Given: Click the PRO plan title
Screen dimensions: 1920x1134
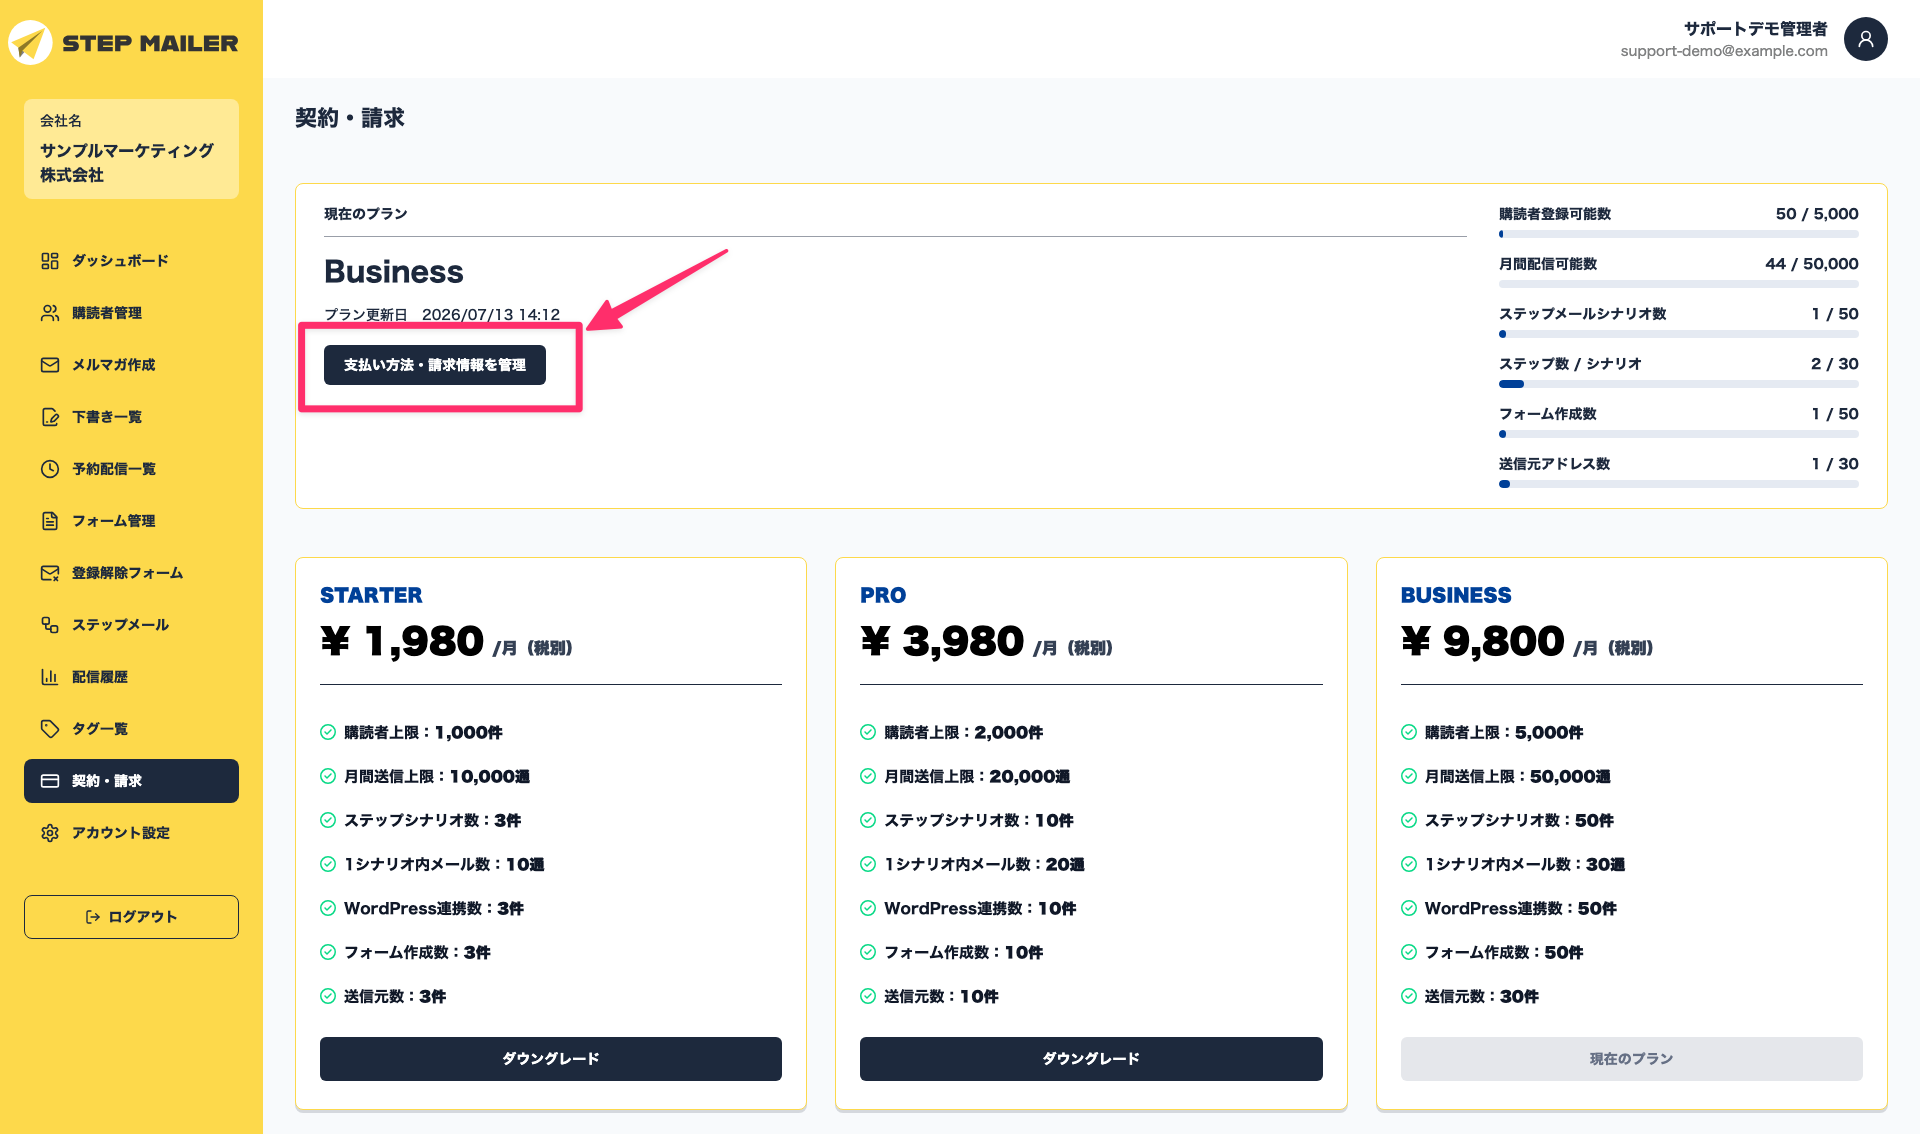Looking at the screenshot, I should pos(883,595).
